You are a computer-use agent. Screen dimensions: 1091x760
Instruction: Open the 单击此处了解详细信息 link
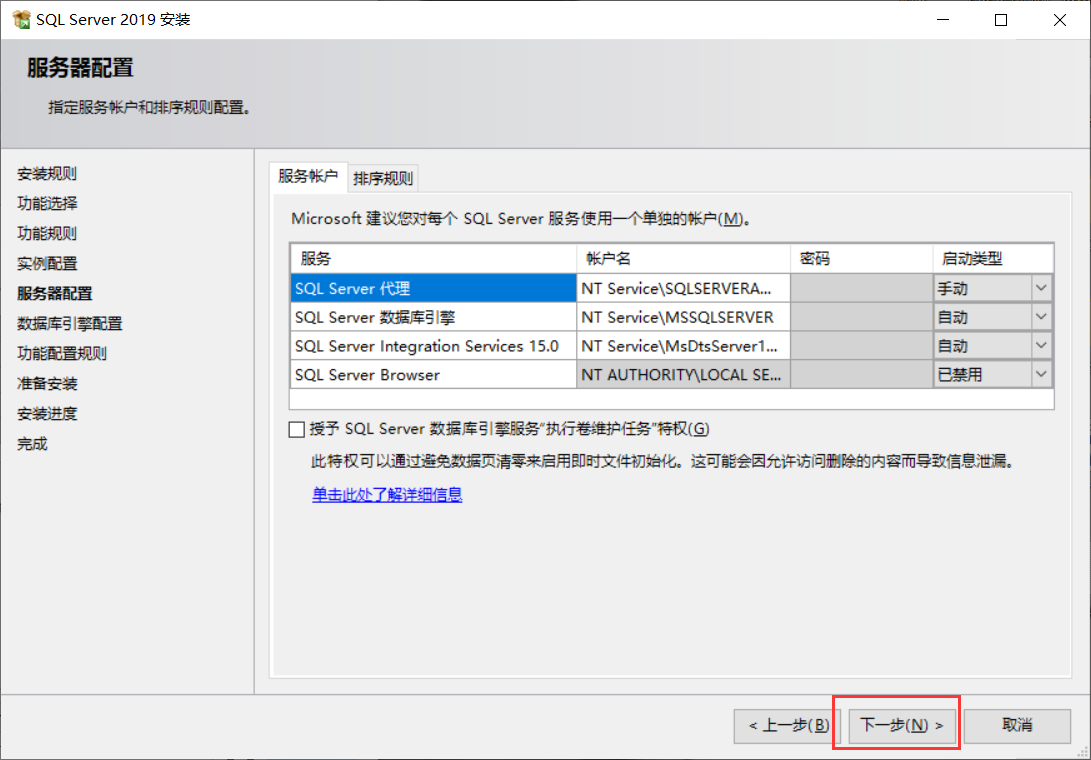tap(386, 494)
